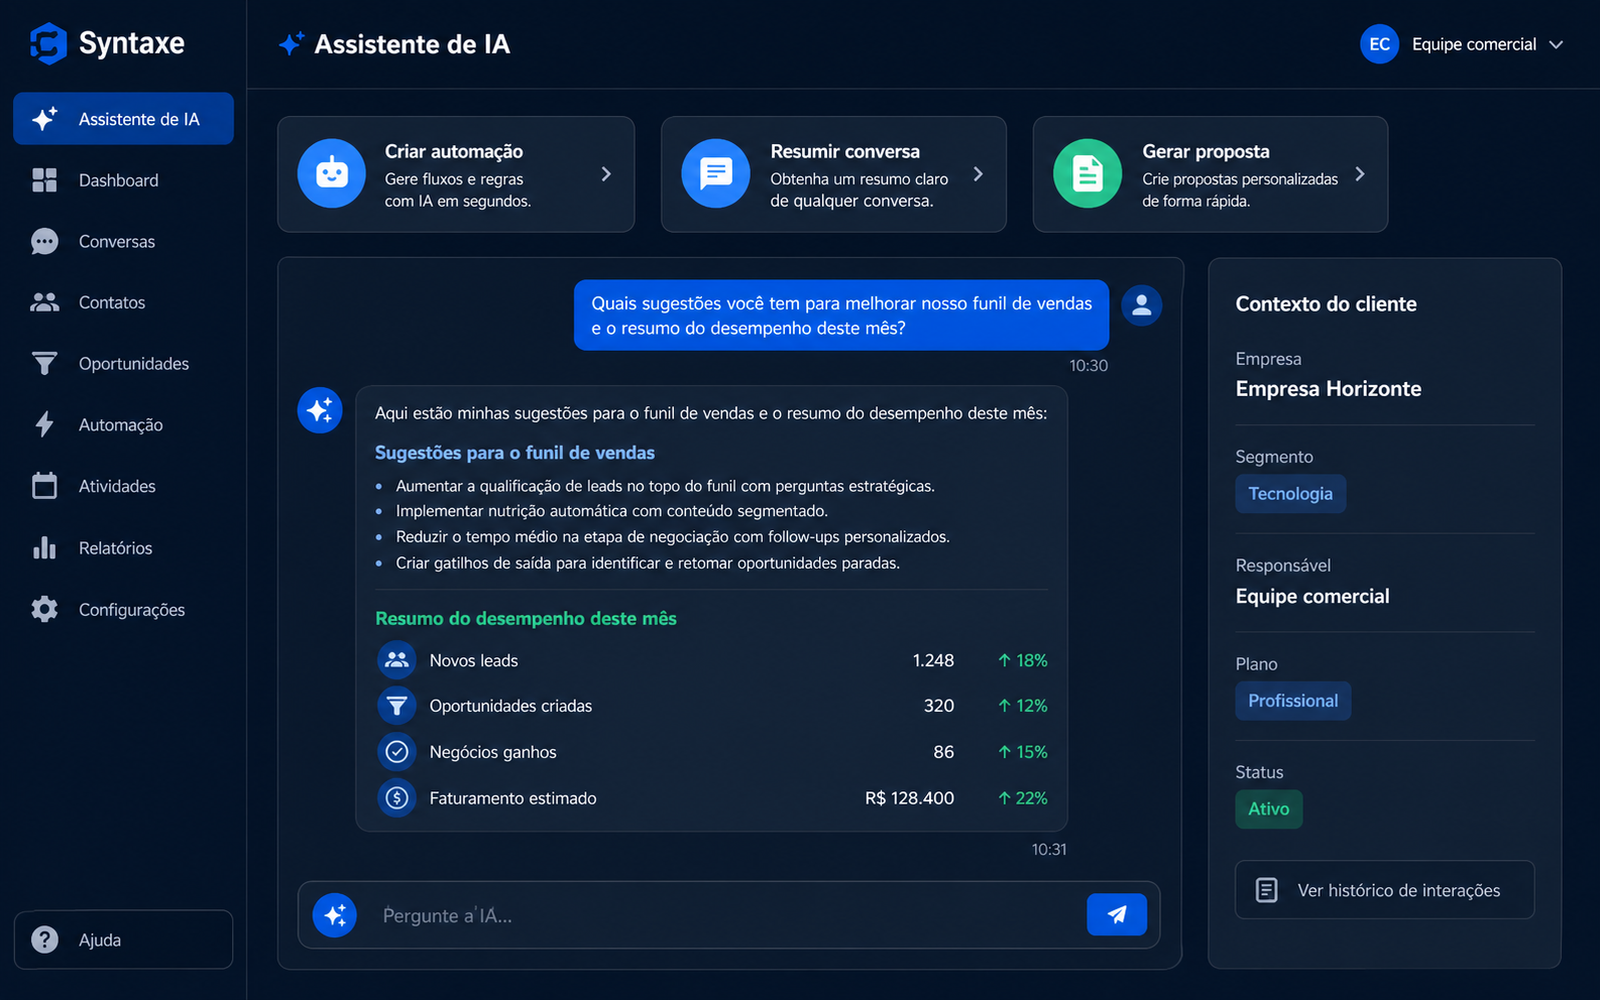The width and height of the screenshot is (1600, 1000).
Task: Click Equipe comercial under Responsável
Action: (x=1312, y=596)
